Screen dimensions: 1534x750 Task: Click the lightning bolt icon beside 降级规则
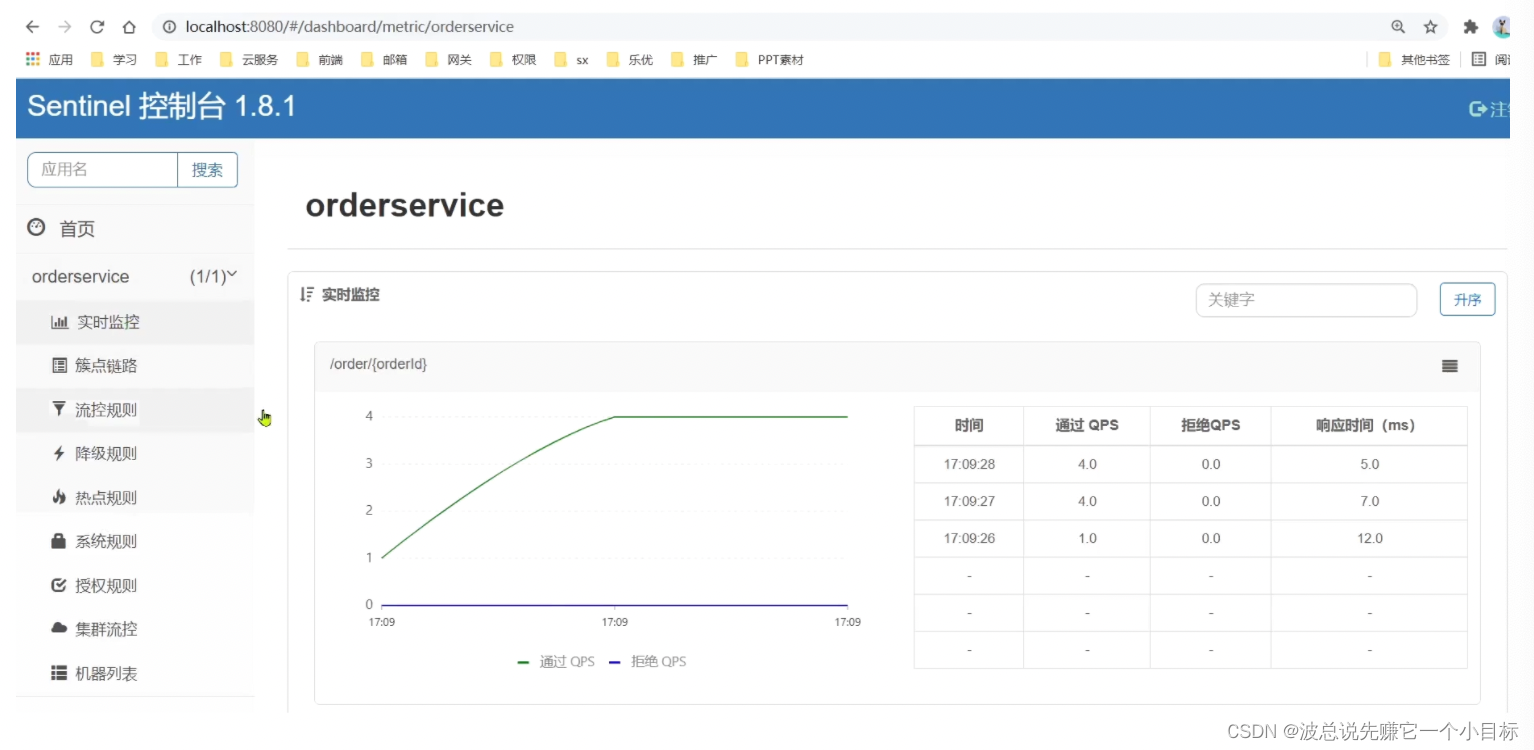tap(59, 453)
